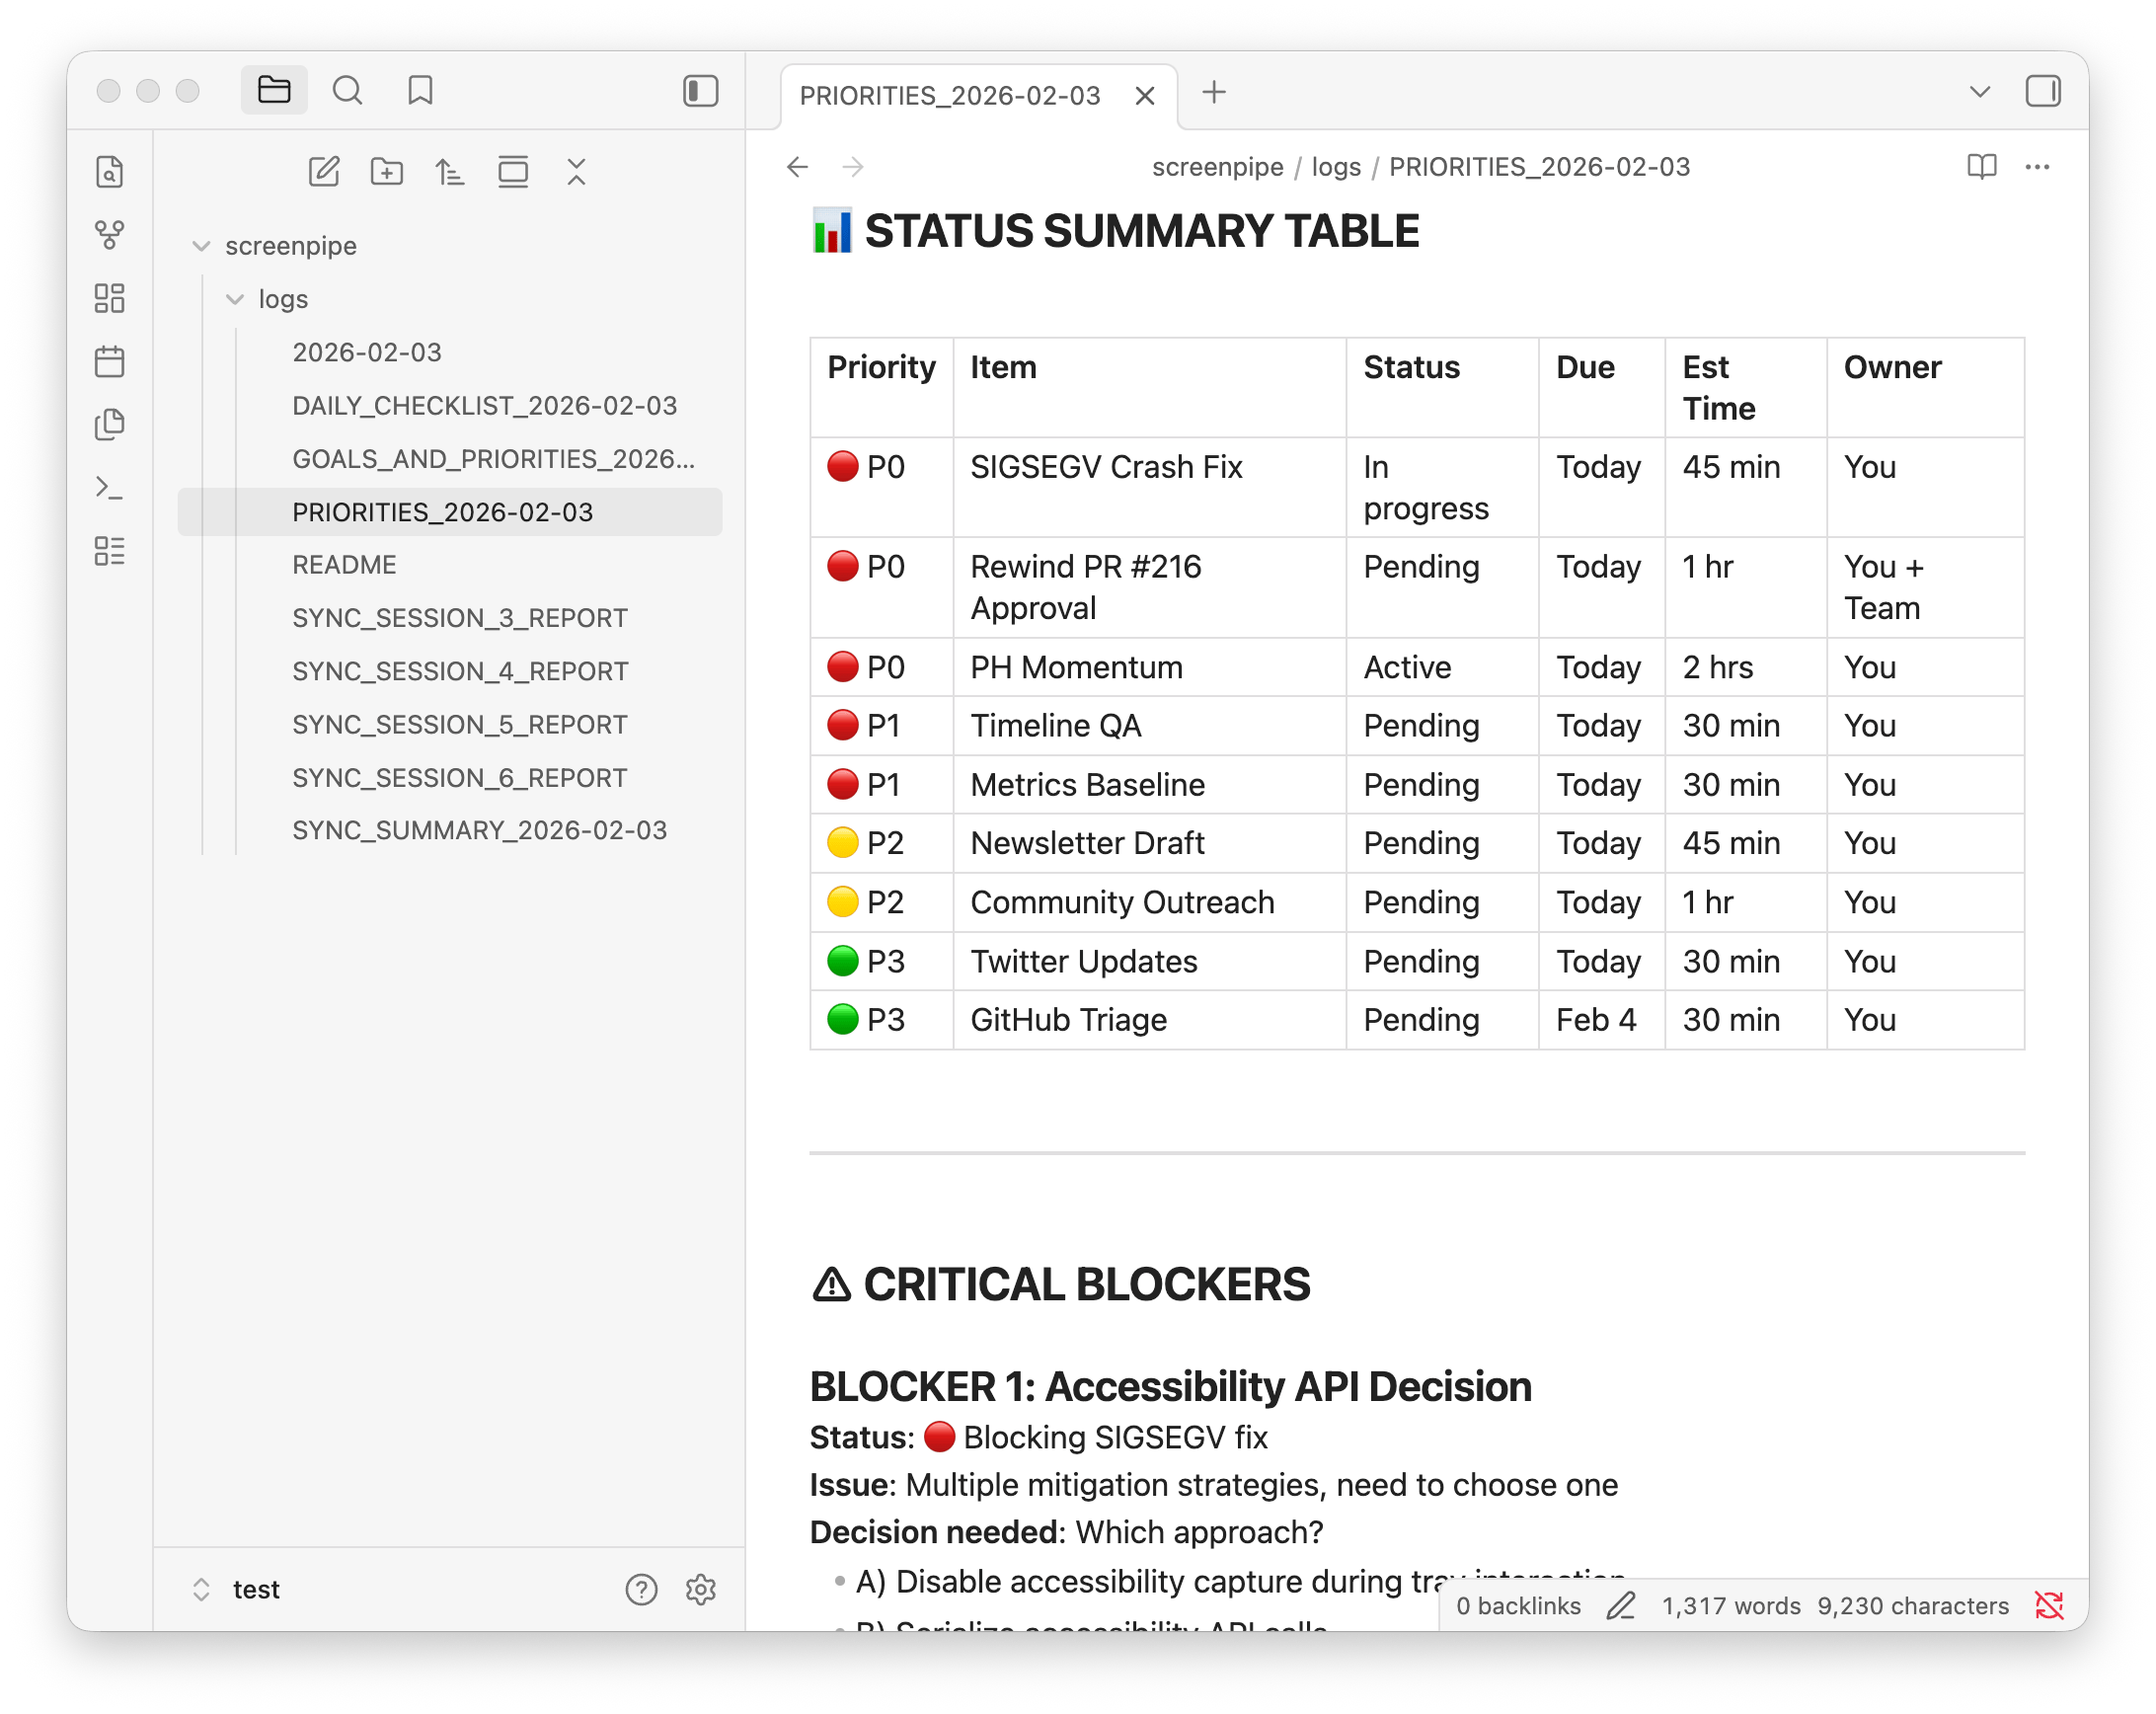
Task: Switch to the bookmarks tab in sidebar
Action: click(x=420, y=91)
